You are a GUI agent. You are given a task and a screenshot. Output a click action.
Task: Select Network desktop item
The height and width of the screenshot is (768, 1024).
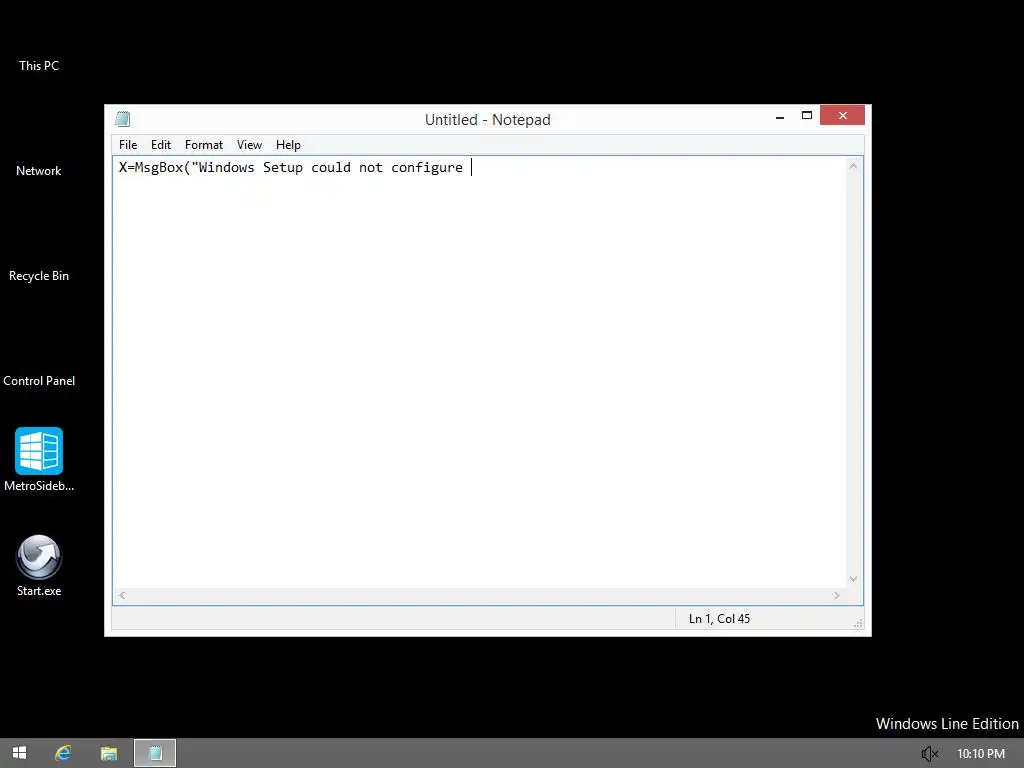pyautogui.click(x=39, y=170)
